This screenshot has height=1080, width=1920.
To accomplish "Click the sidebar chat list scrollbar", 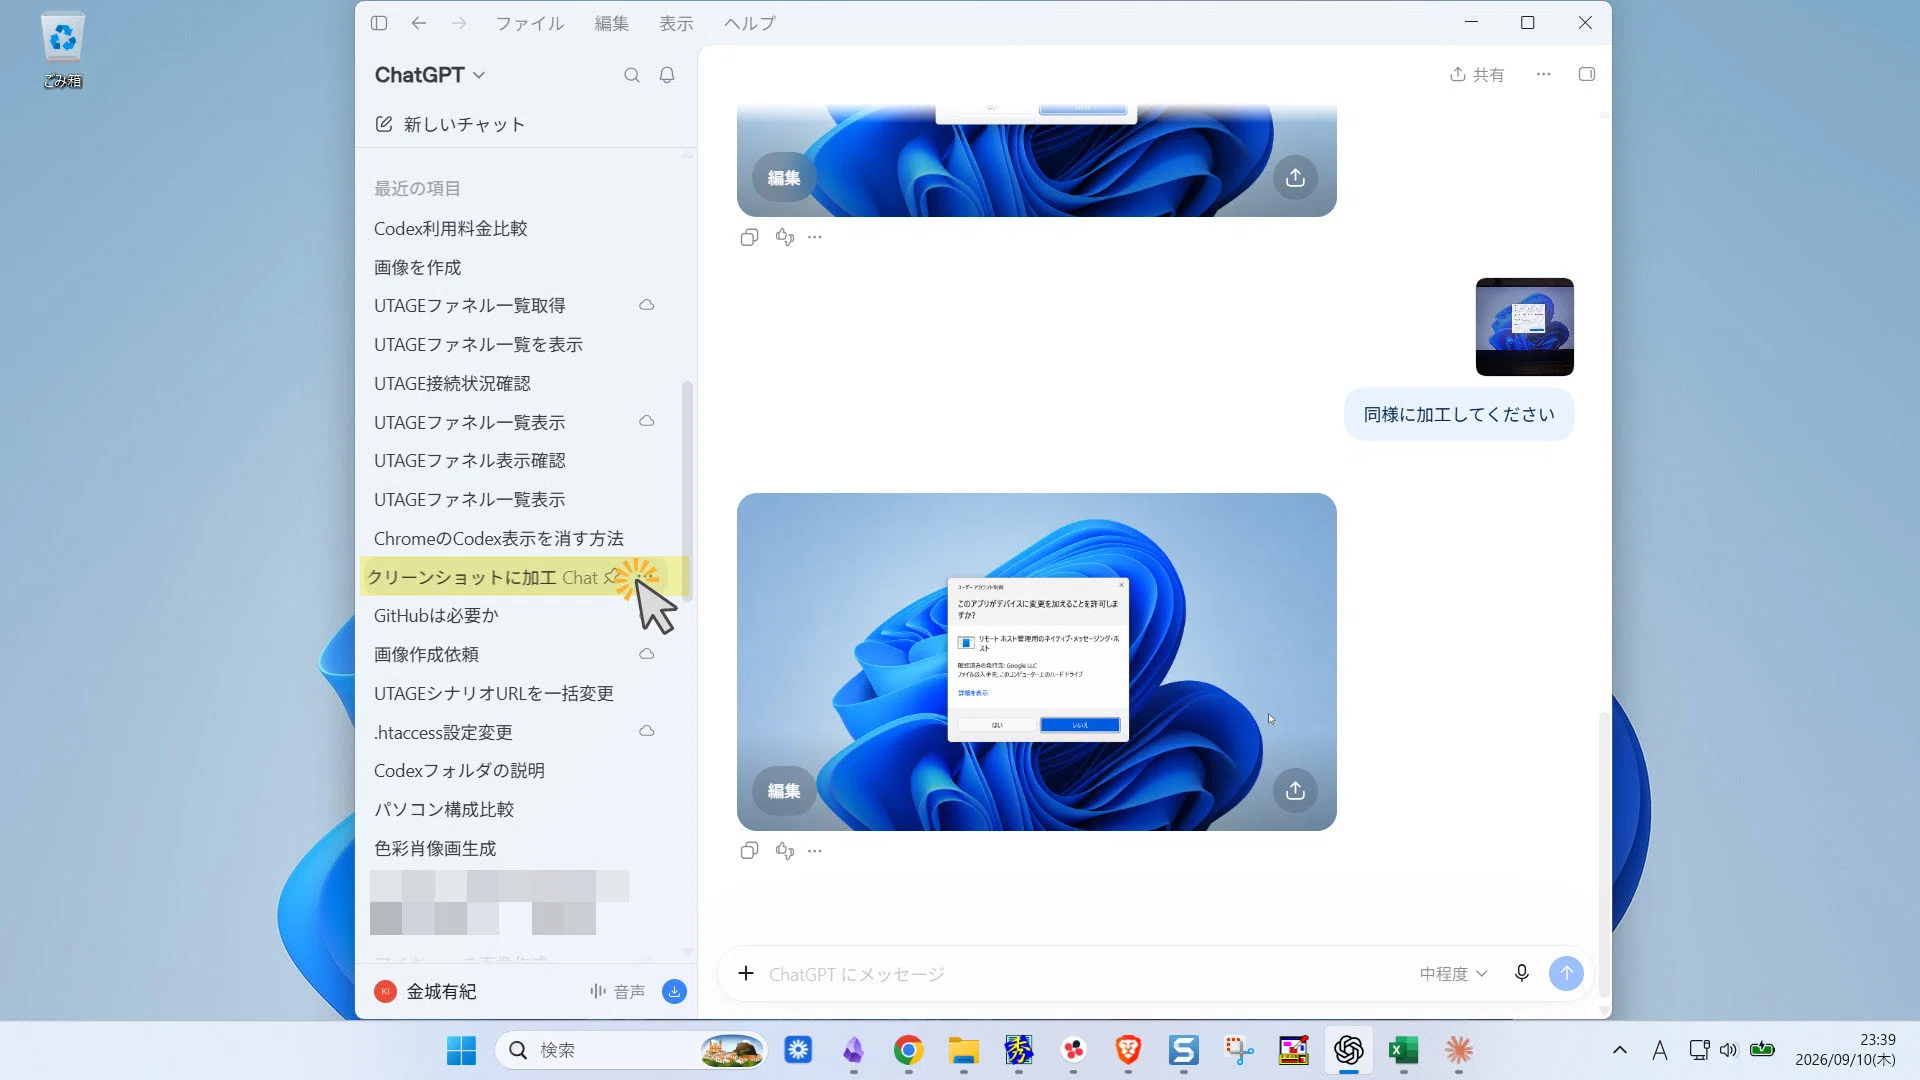I will tap(687, 489).
